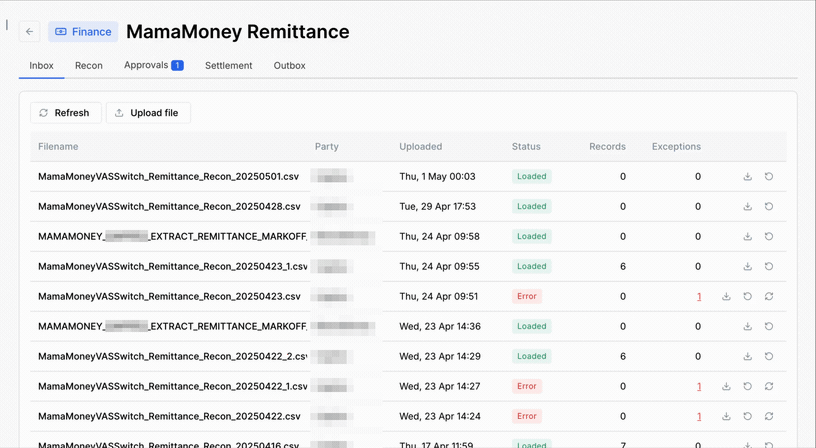Screen dimensions: 816x448
Task: Click upload time Thu, 1 May 00:03
Action: [x=437, y=176]
